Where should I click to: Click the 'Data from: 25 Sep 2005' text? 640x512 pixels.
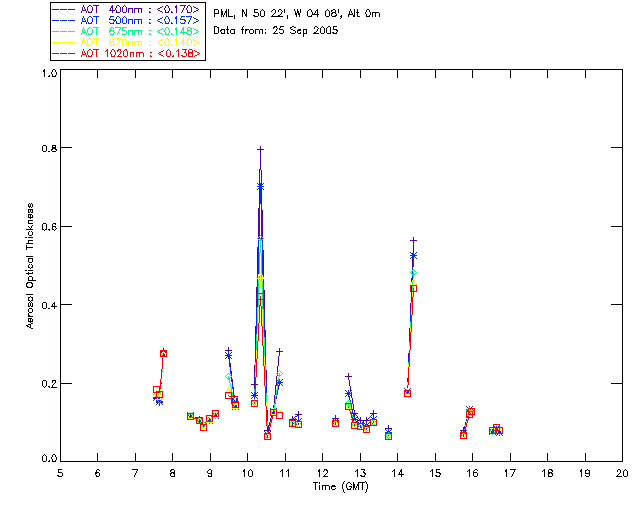[276, 31]
